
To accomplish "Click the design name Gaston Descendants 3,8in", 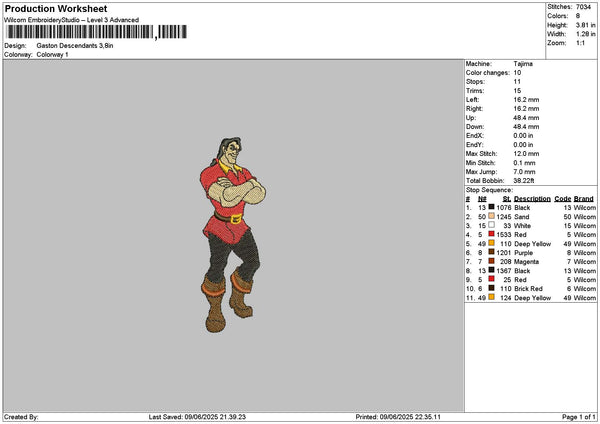I will point(75,46).
